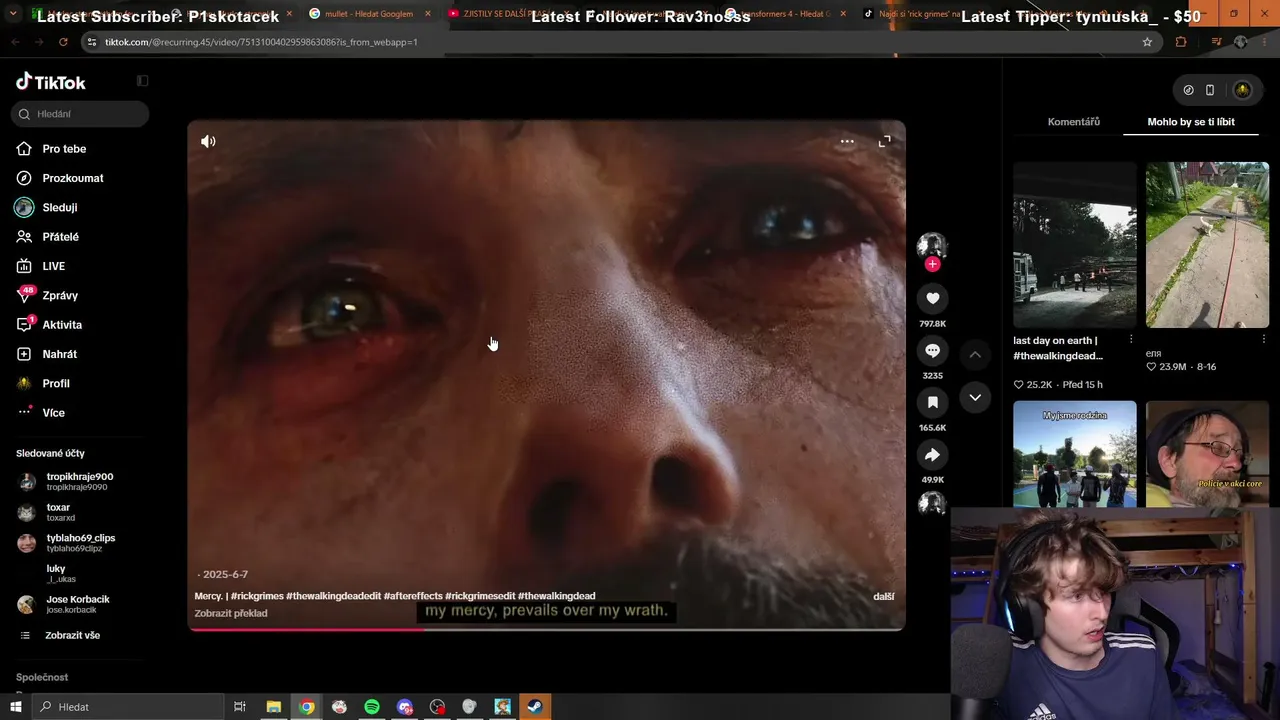This screenshot has height=720, width=1280.
Task: Open the video three-dot options menu
Action: [x=847, y=141]
